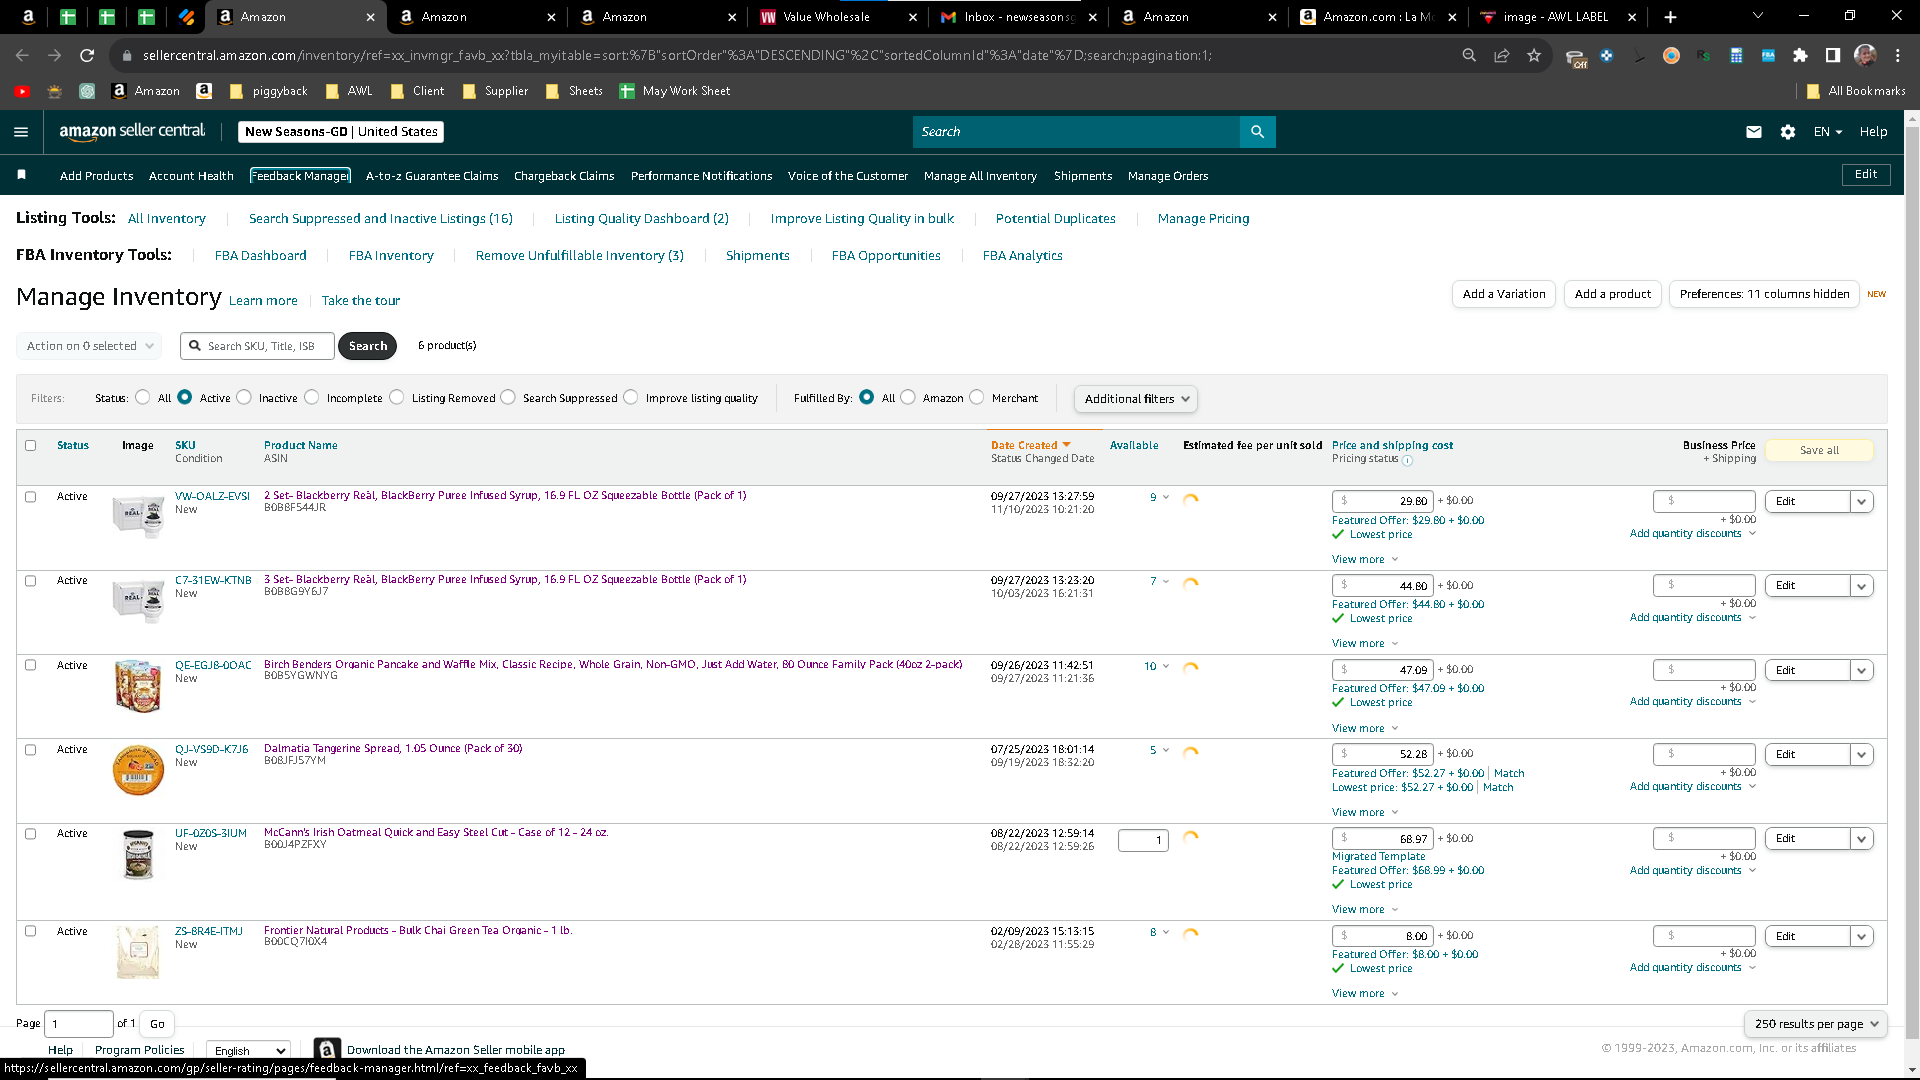Click the bookmark flag icon in nav bar
1920x1080 pixels.
(x=22, y=175)
